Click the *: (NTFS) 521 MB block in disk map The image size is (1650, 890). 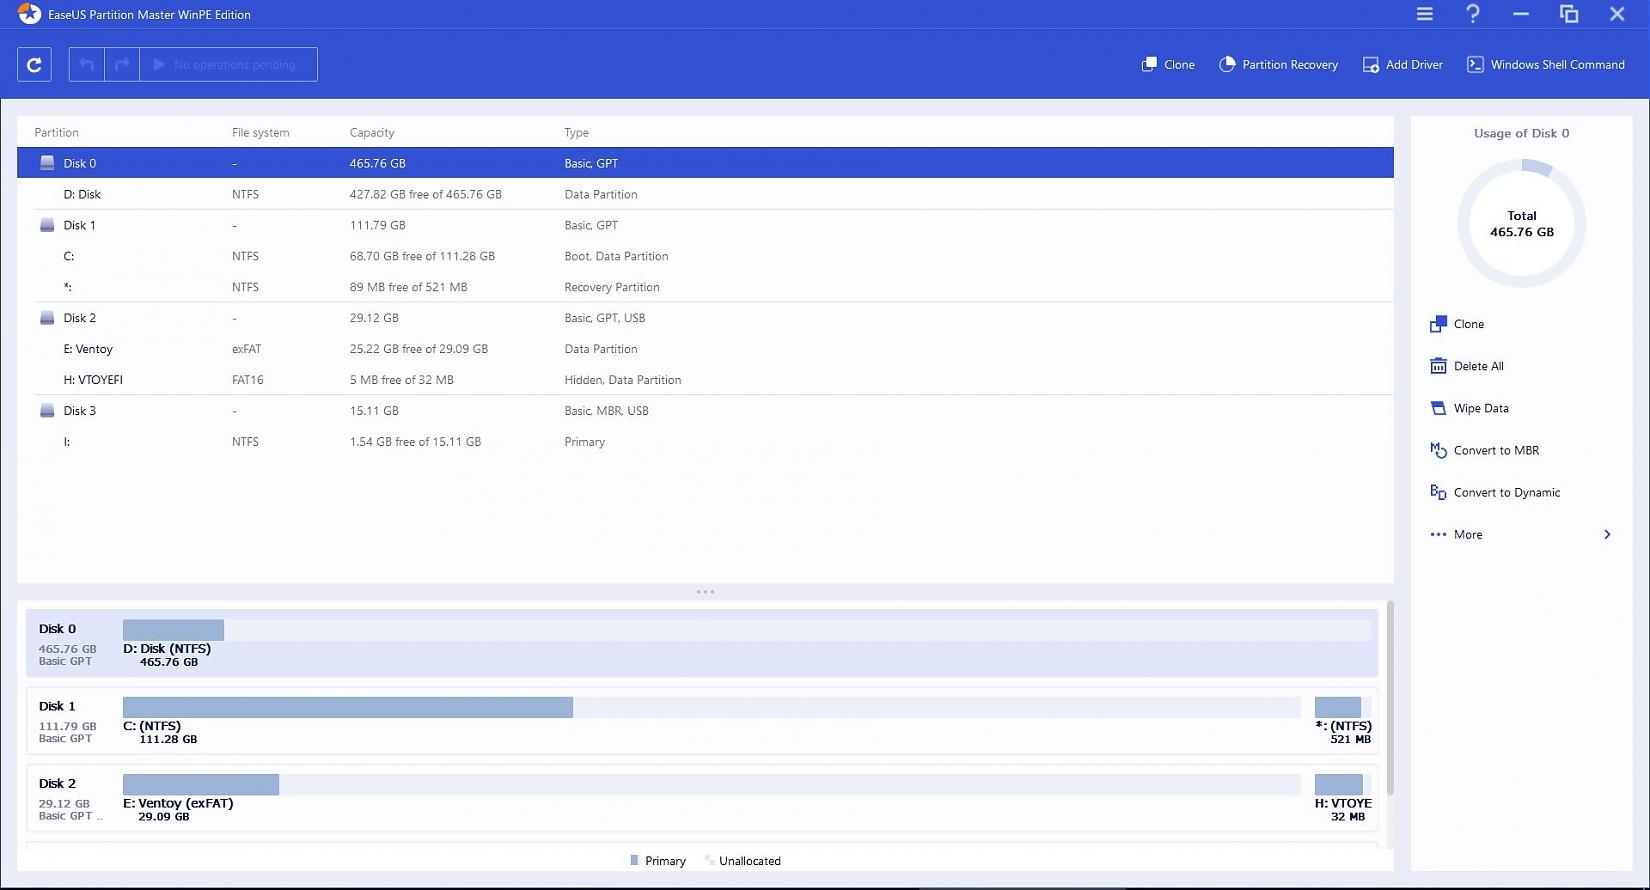tap(1343, 707)
